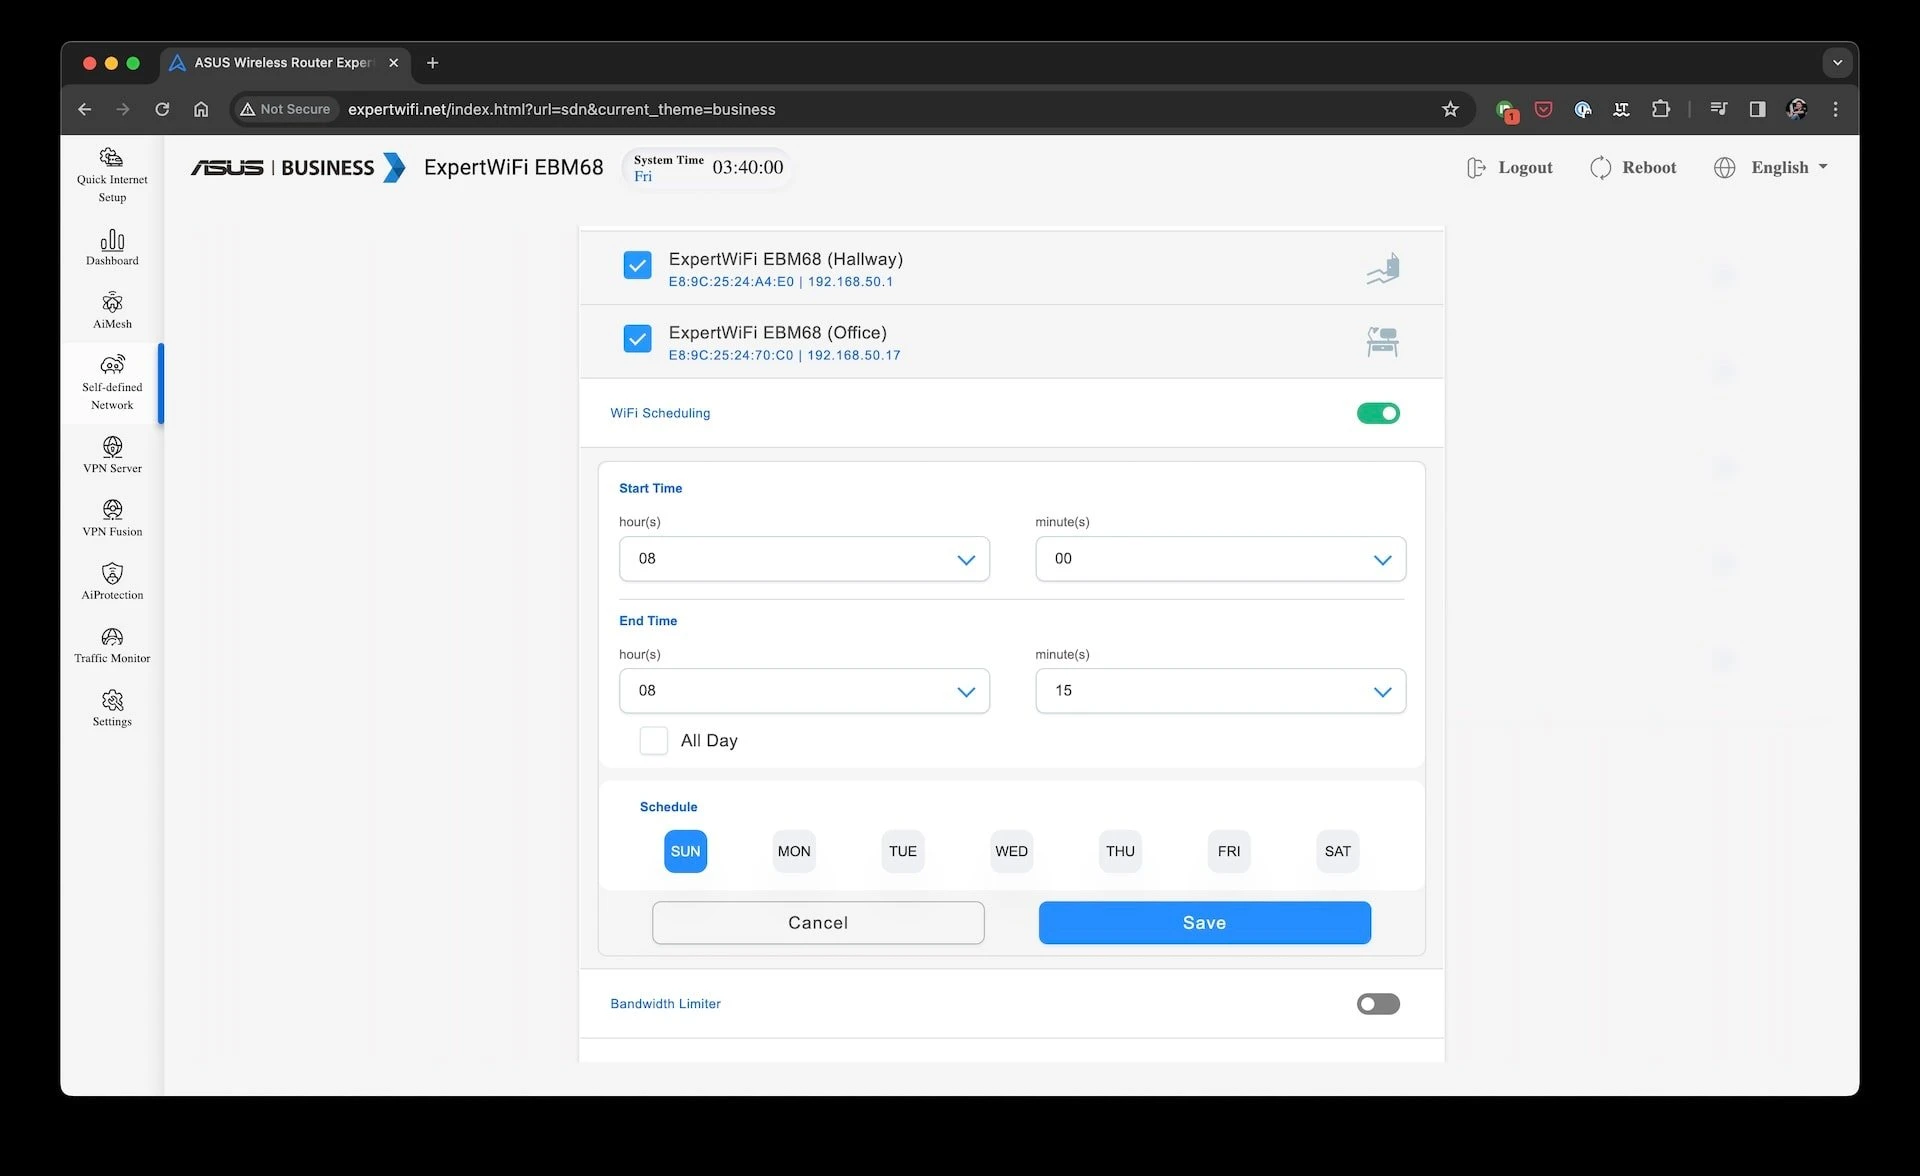Click the Not Secure site info chip

(286, 109)
